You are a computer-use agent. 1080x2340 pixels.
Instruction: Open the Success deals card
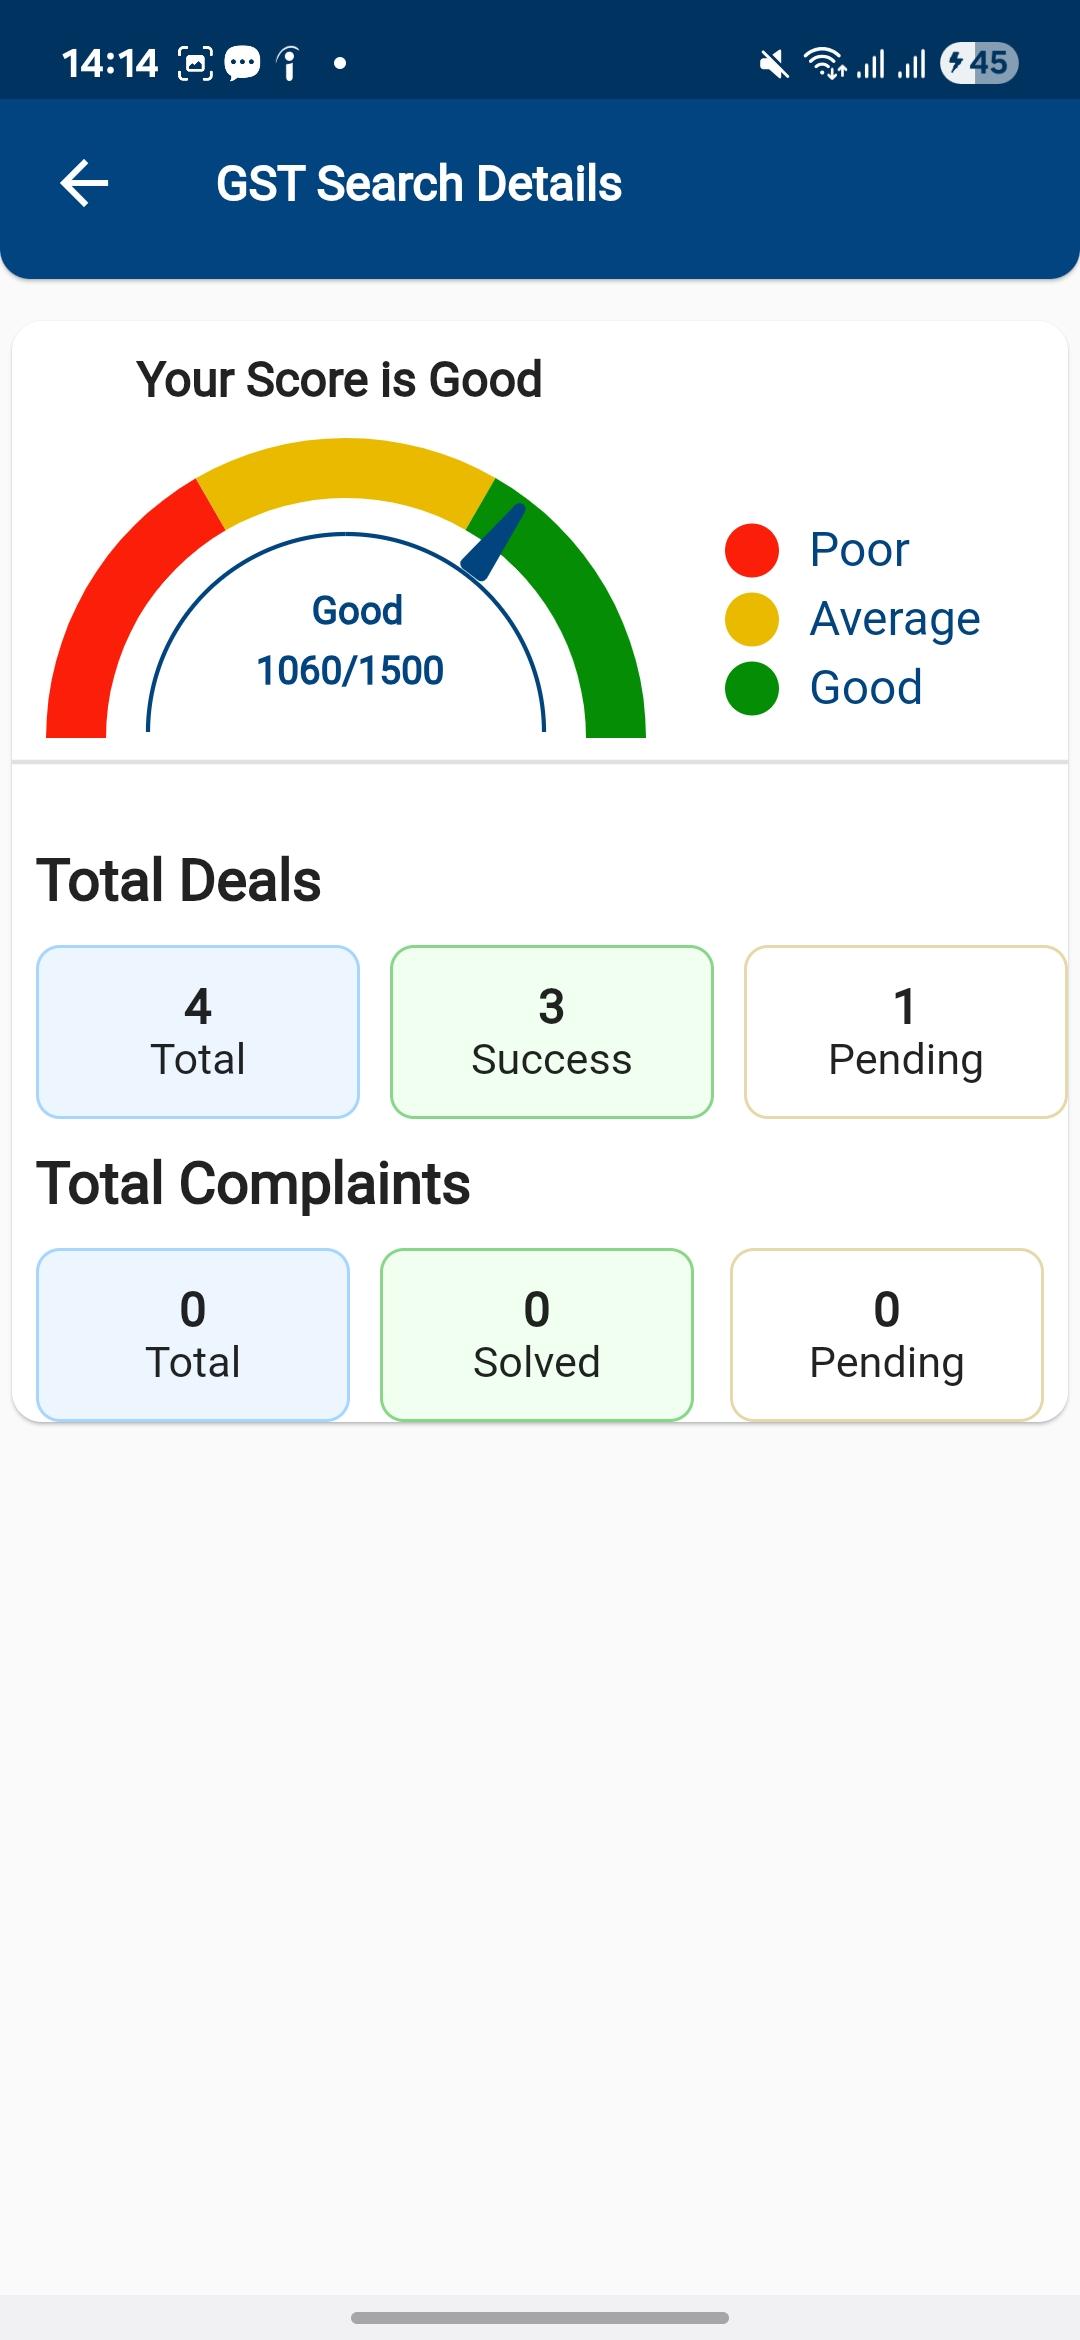552,1032
